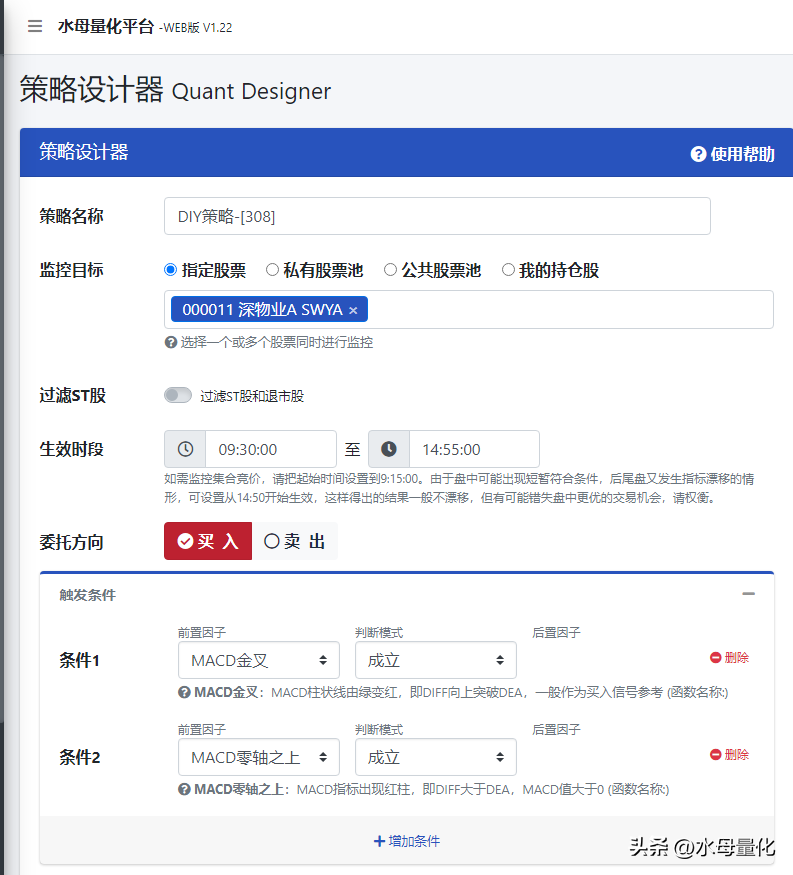Delete 条件2
The height and width of the screenshot is (875, 793).
click(x=729, y=755)
